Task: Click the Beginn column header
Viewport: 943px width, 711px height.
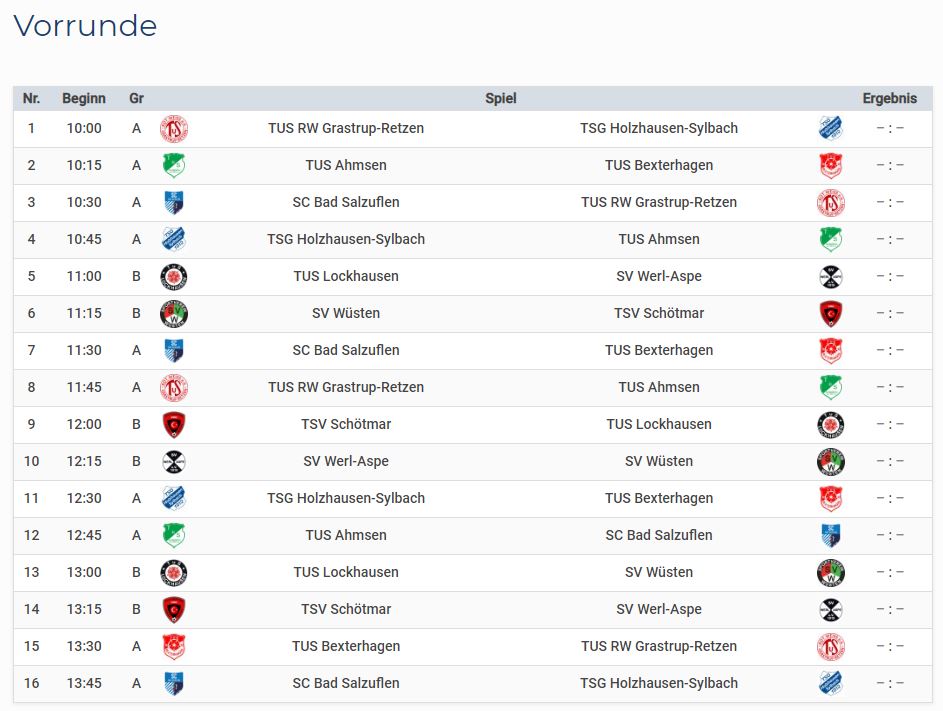Action: 84,98
